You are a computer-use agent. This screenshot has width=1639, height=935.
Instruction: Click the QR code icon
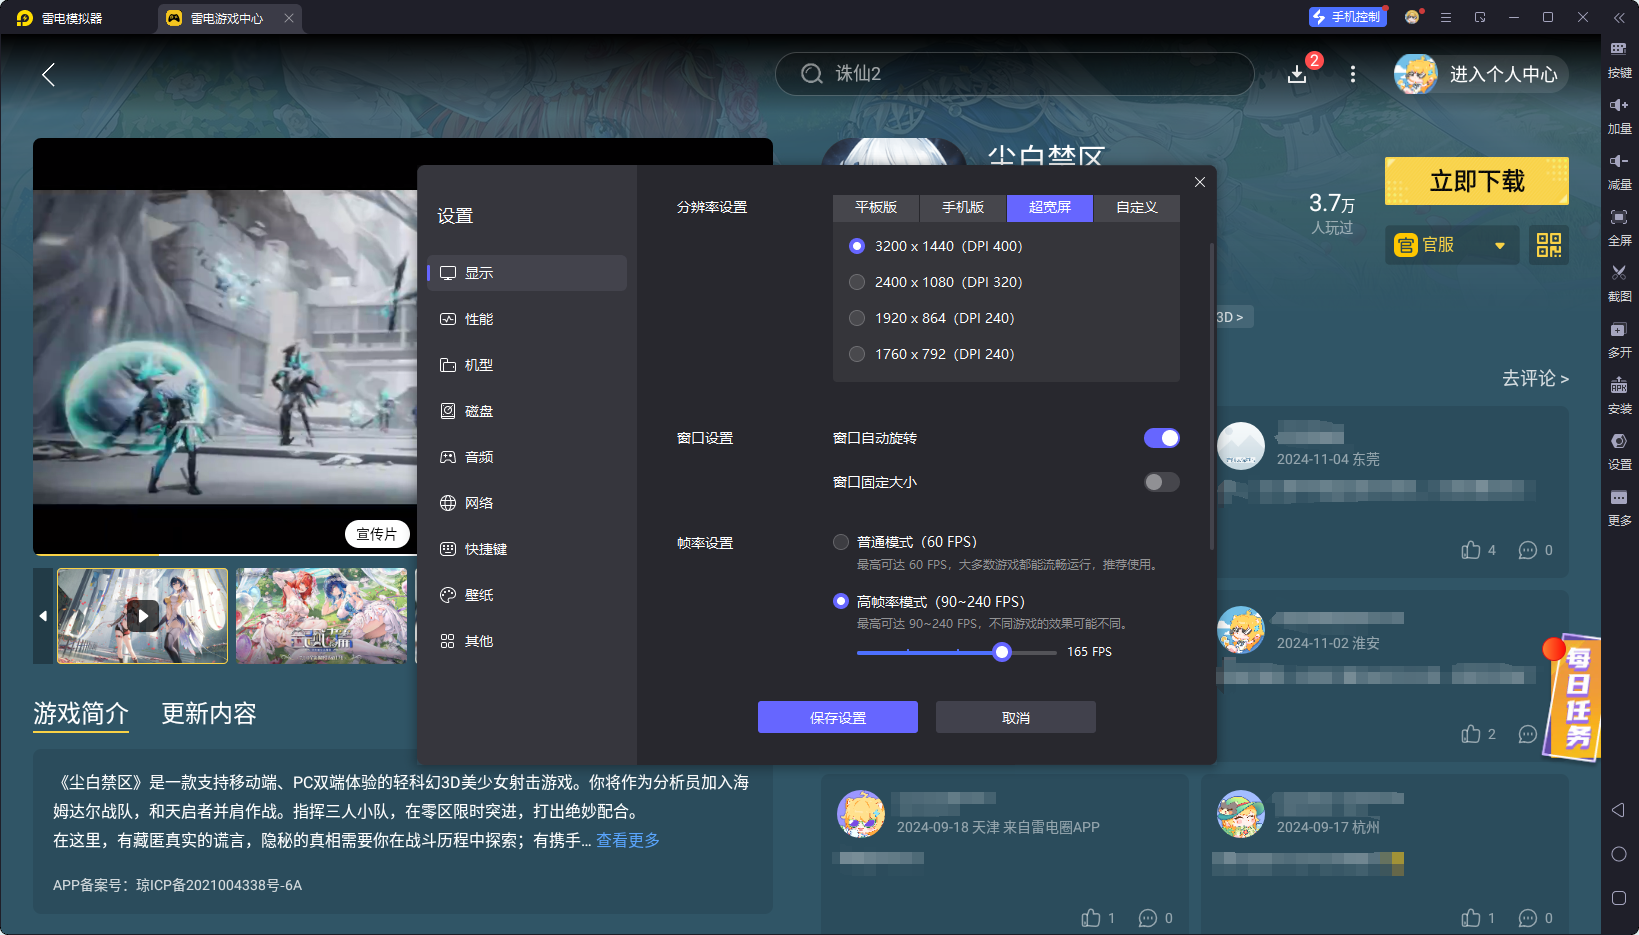pyautogui.click(x=1549, y=245)
